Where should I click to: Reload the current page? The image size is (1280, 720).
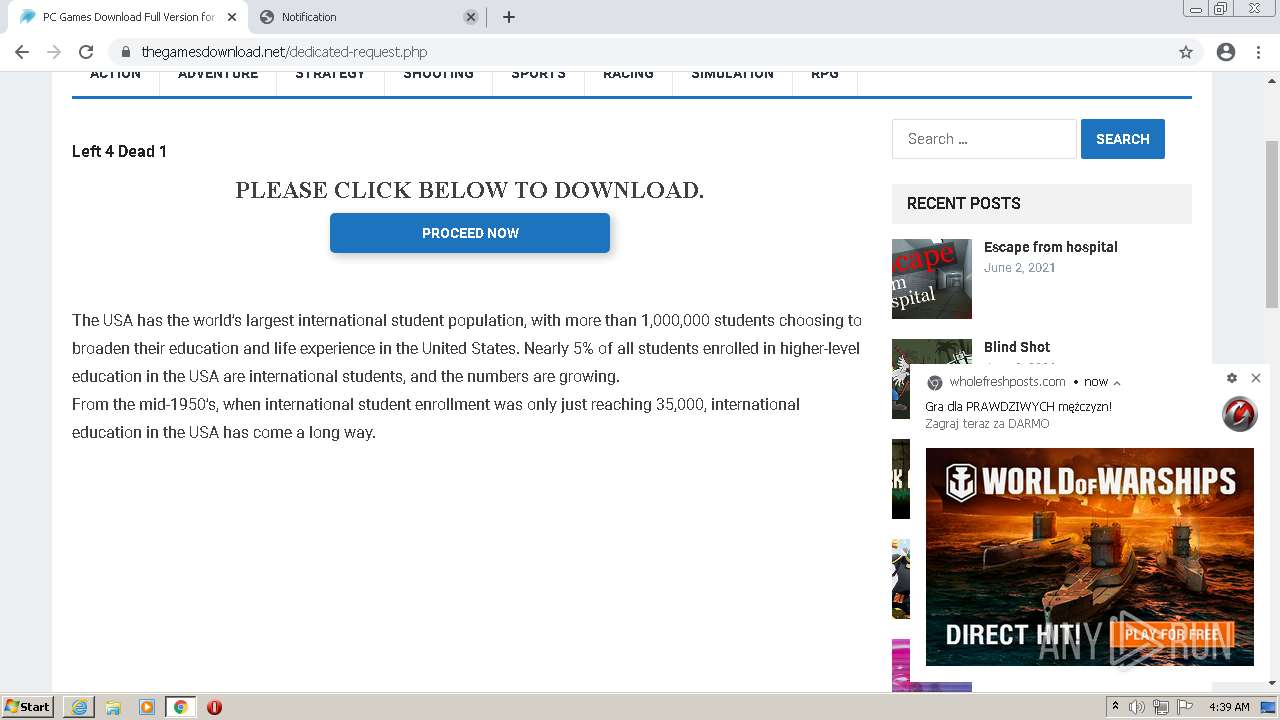click(x=86, y=52)
